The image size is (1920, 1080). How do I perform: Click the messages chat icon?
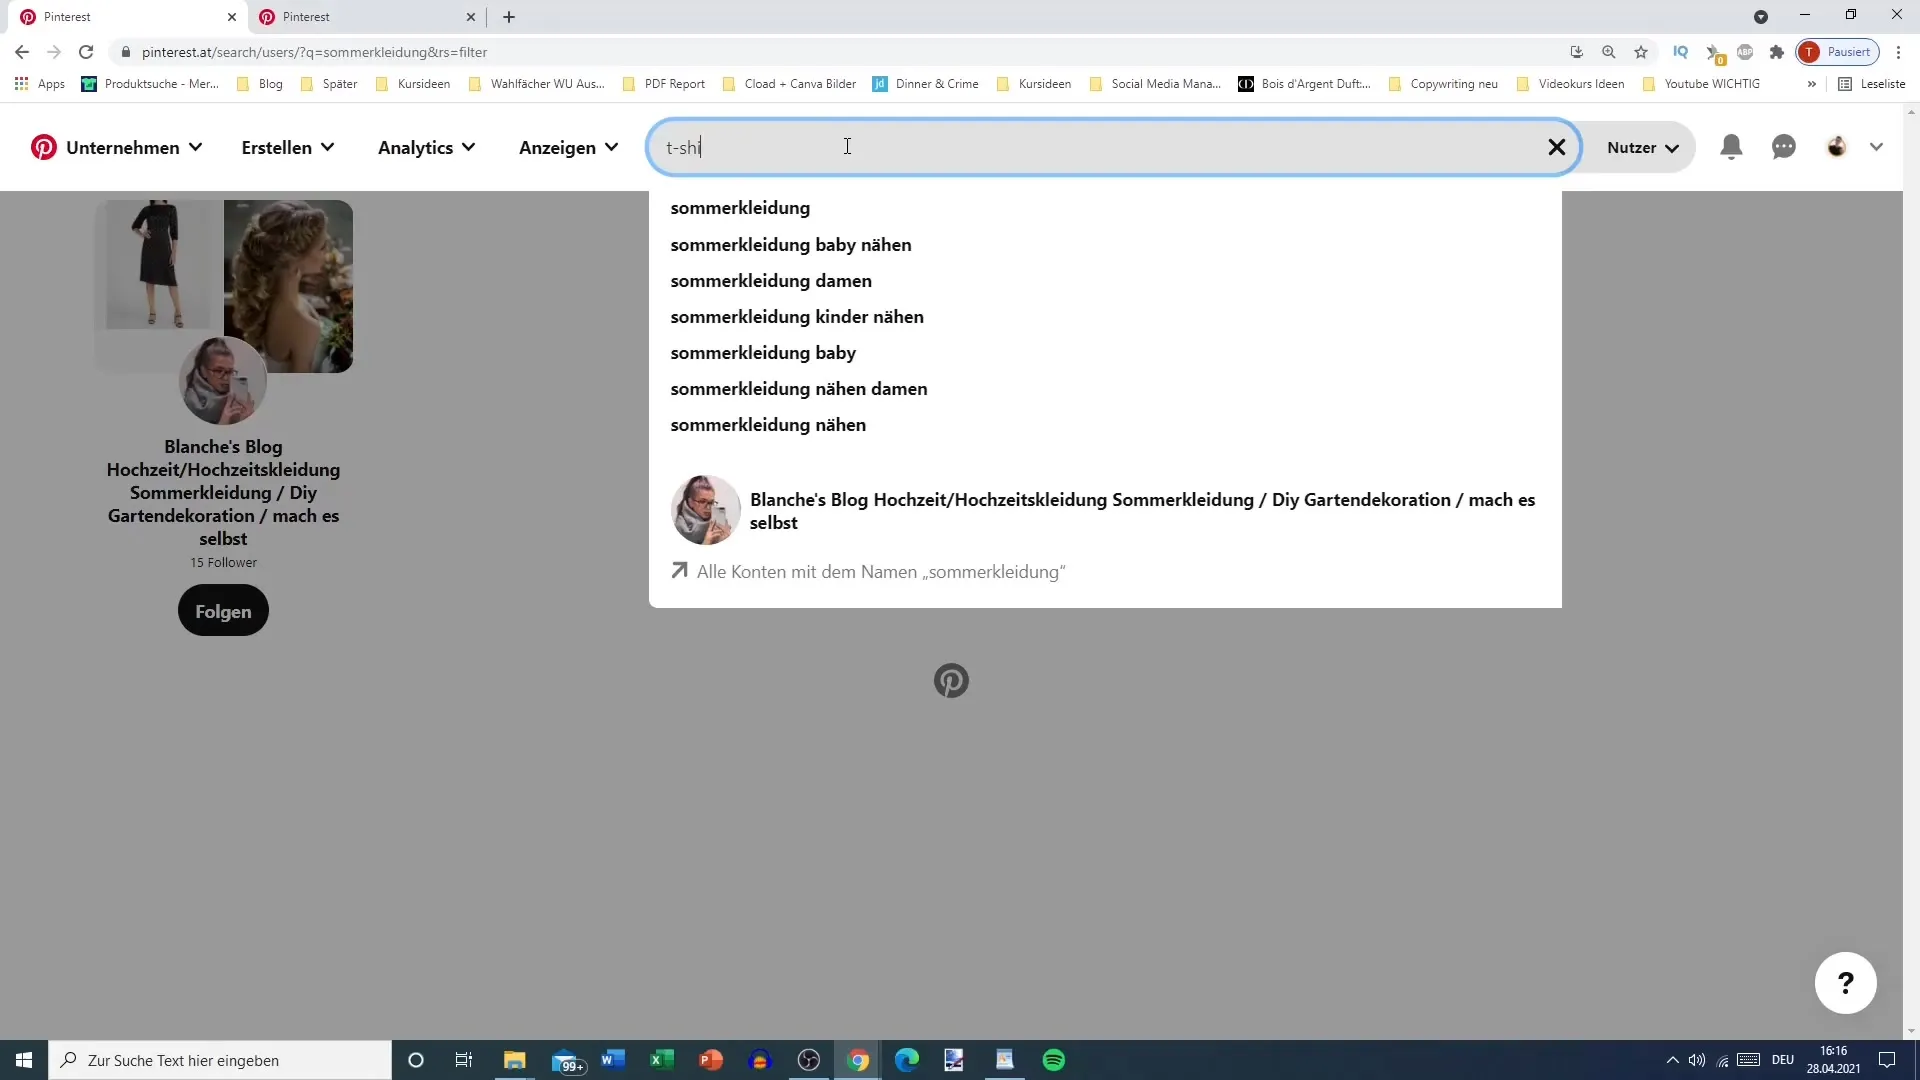[1784, 146]
